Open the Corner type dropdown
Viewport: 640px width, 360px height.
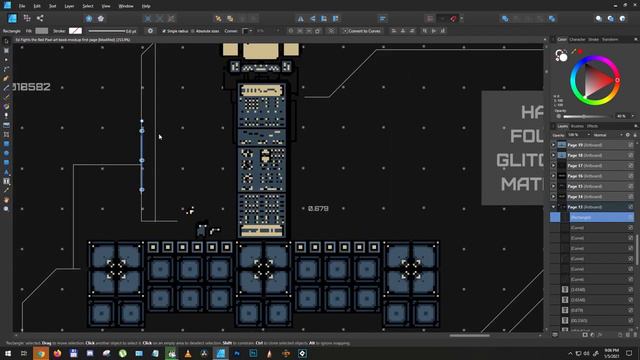(247, 31)
